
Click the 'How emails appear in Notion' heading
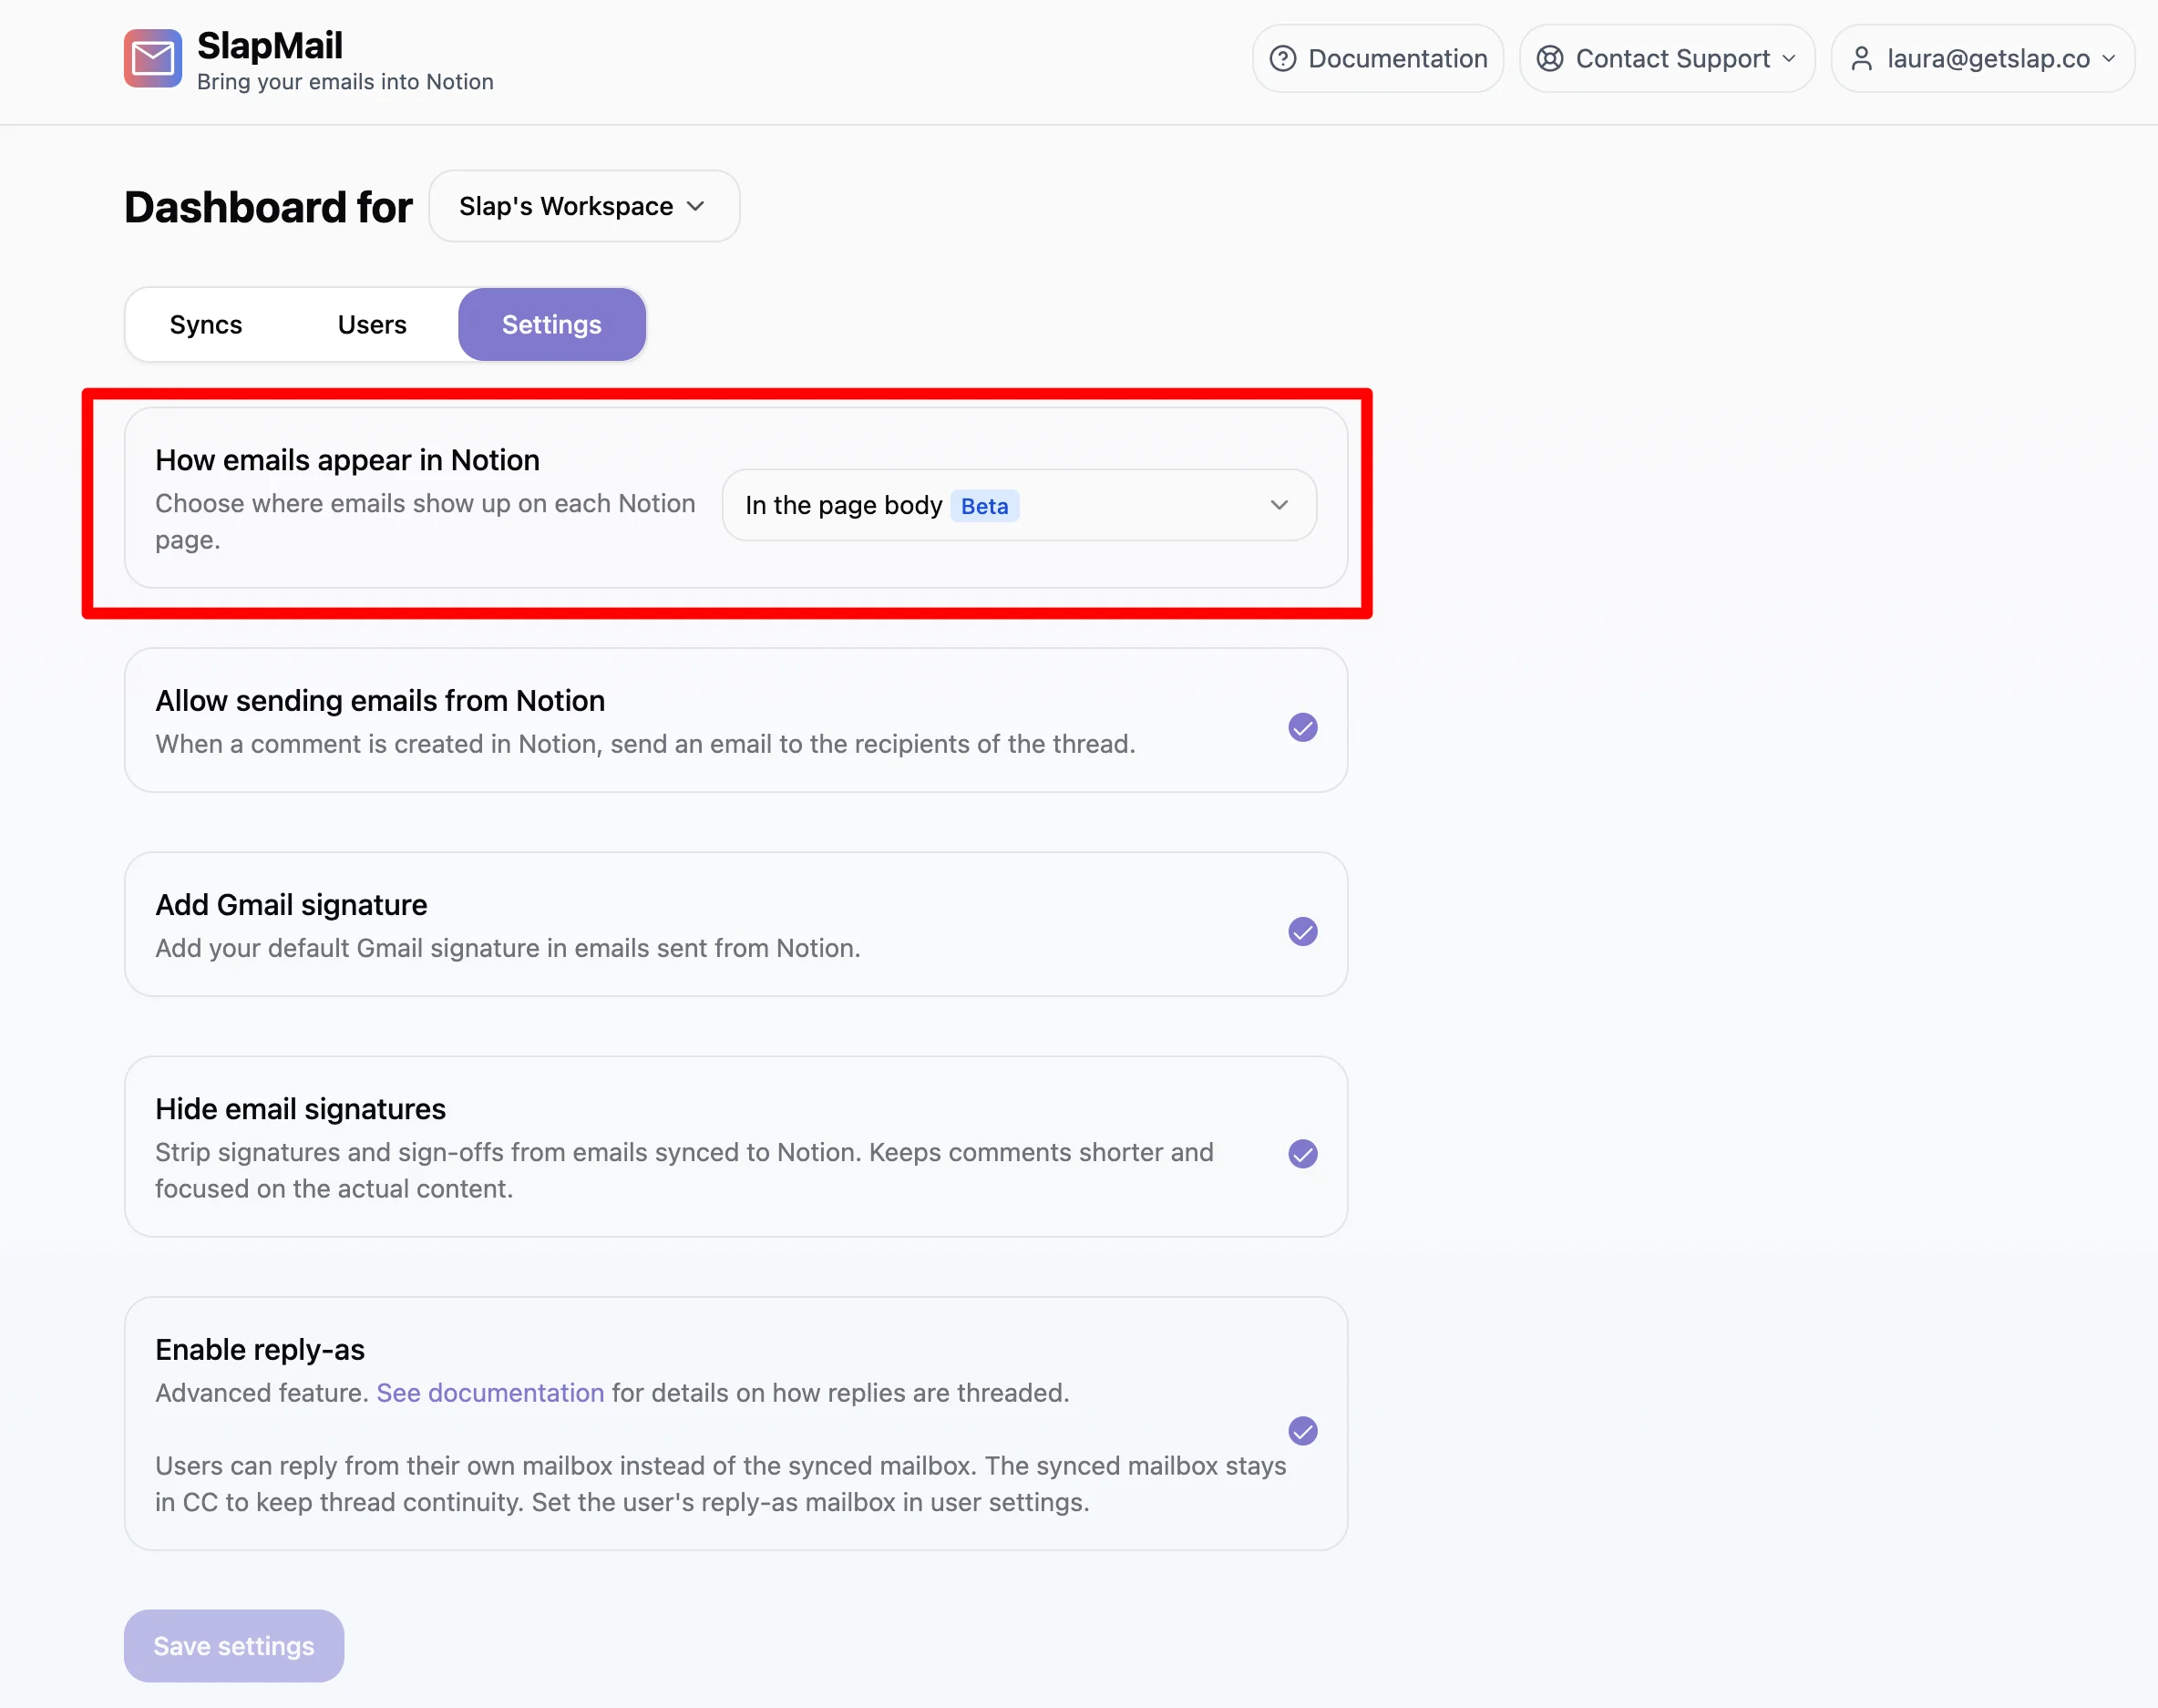347,460
